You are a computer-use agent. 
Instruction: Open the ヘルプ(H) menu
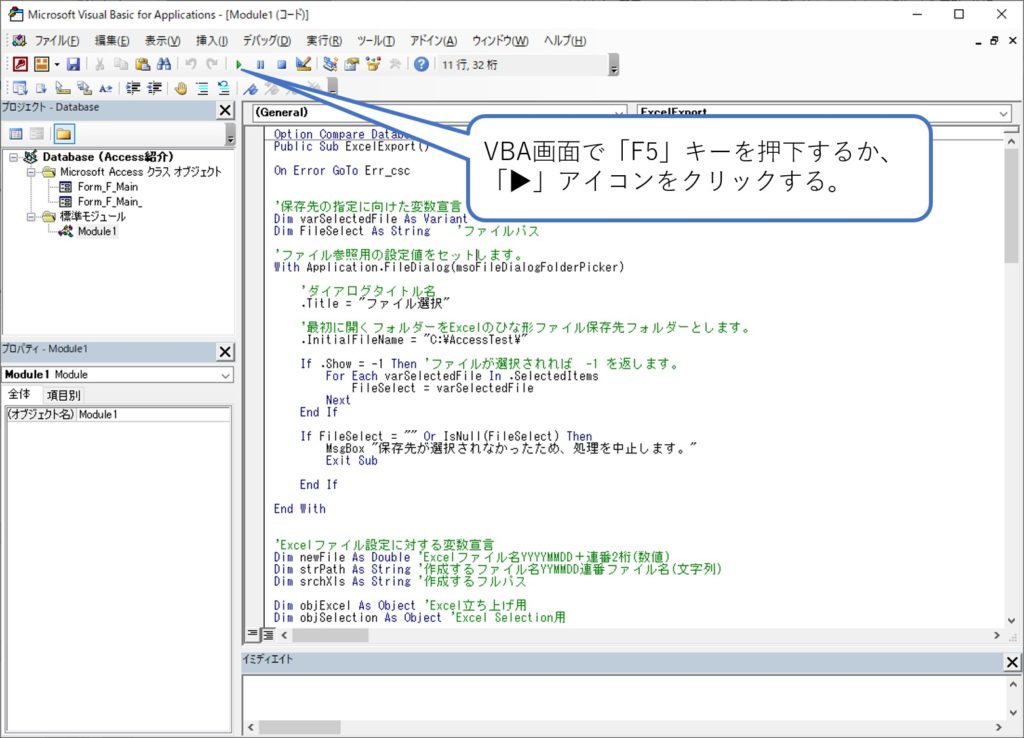pos(565,40)
